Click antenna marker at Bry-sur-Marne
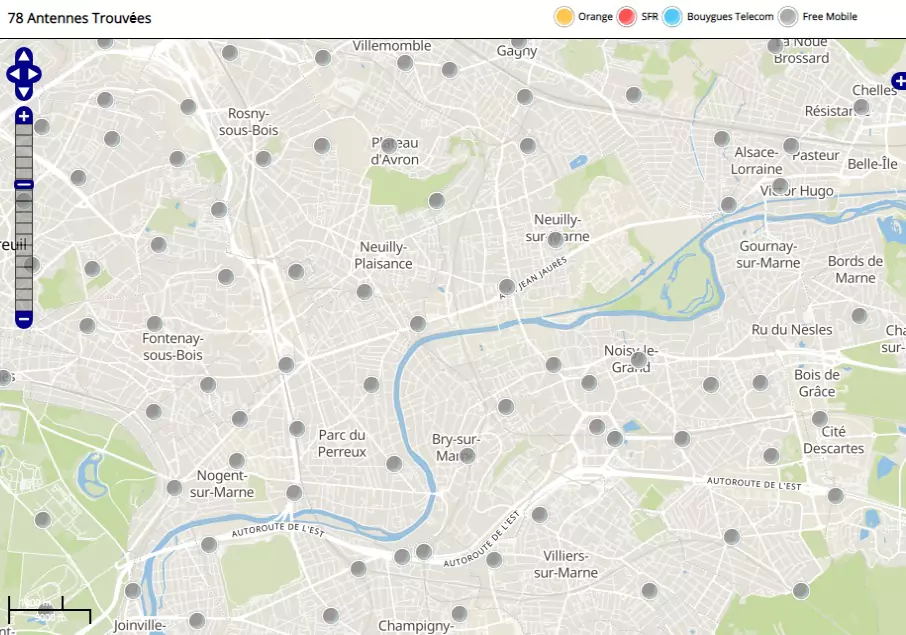Screen dimensions: 906x635 tap(467, 455)
